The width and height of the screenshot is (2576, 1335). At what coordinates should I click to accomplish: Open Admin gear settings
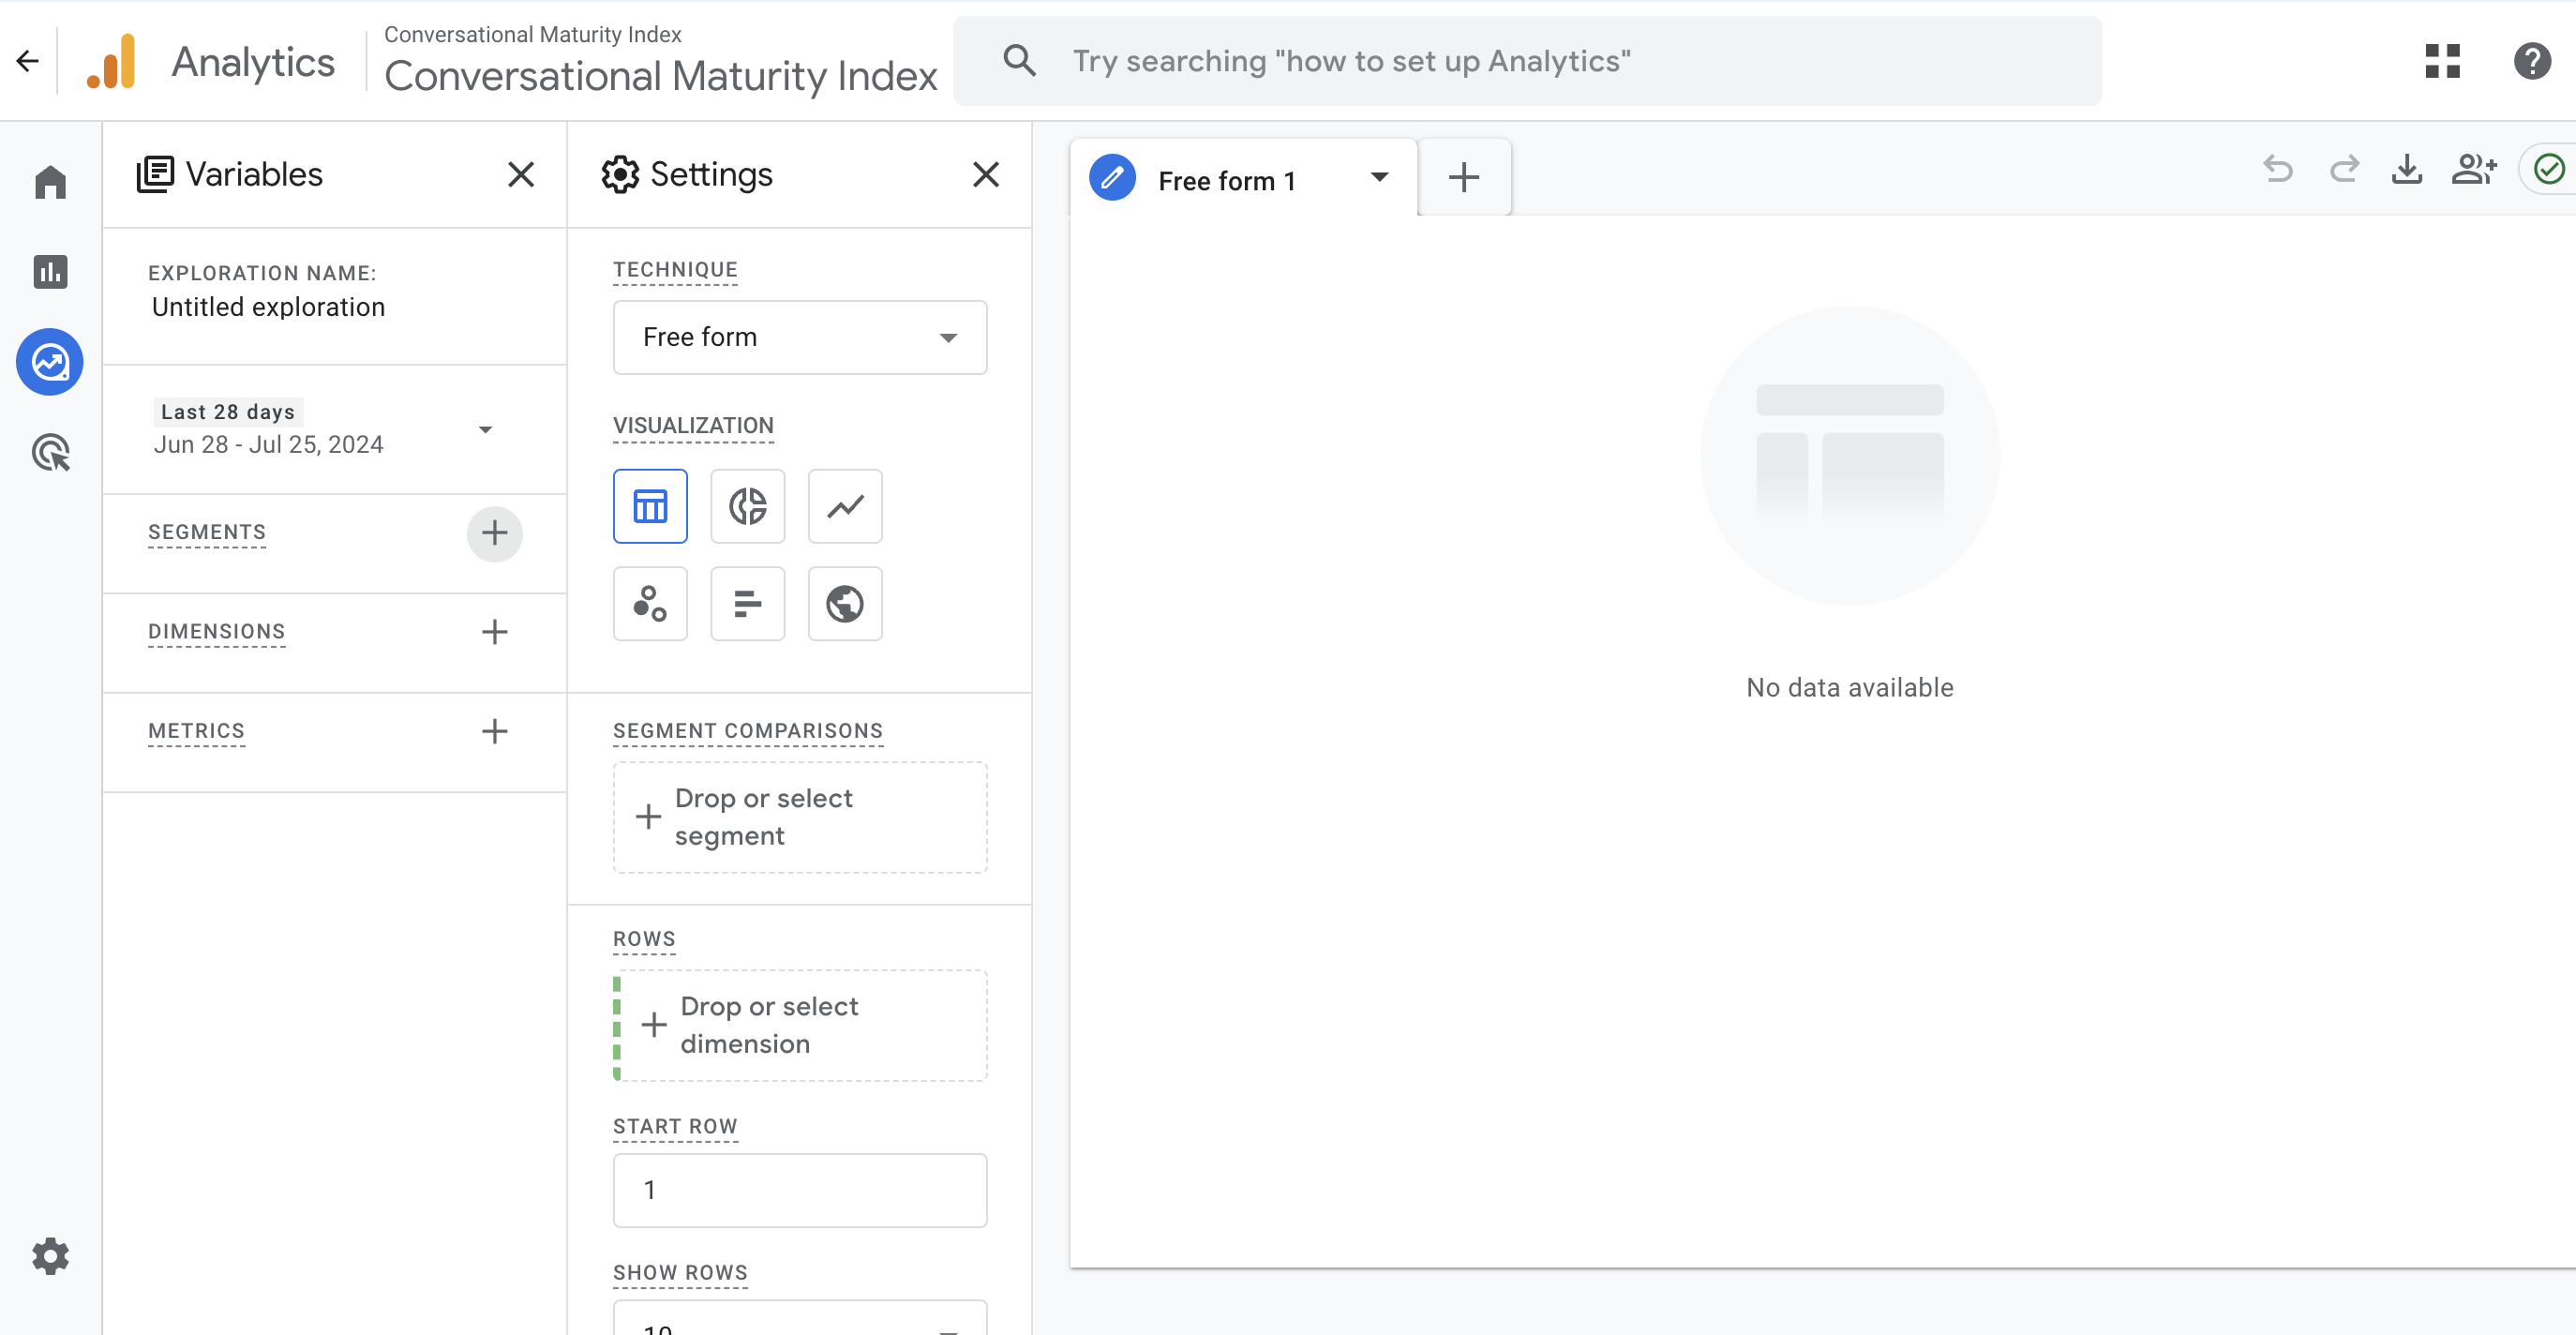point(50,1255)
